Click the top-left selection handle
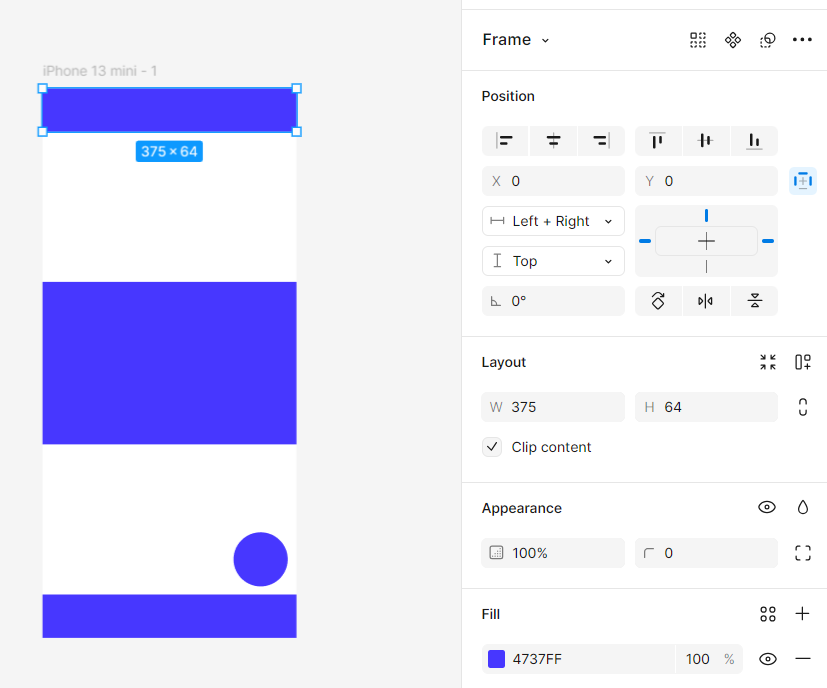827x688 pixels. [43, 88]
